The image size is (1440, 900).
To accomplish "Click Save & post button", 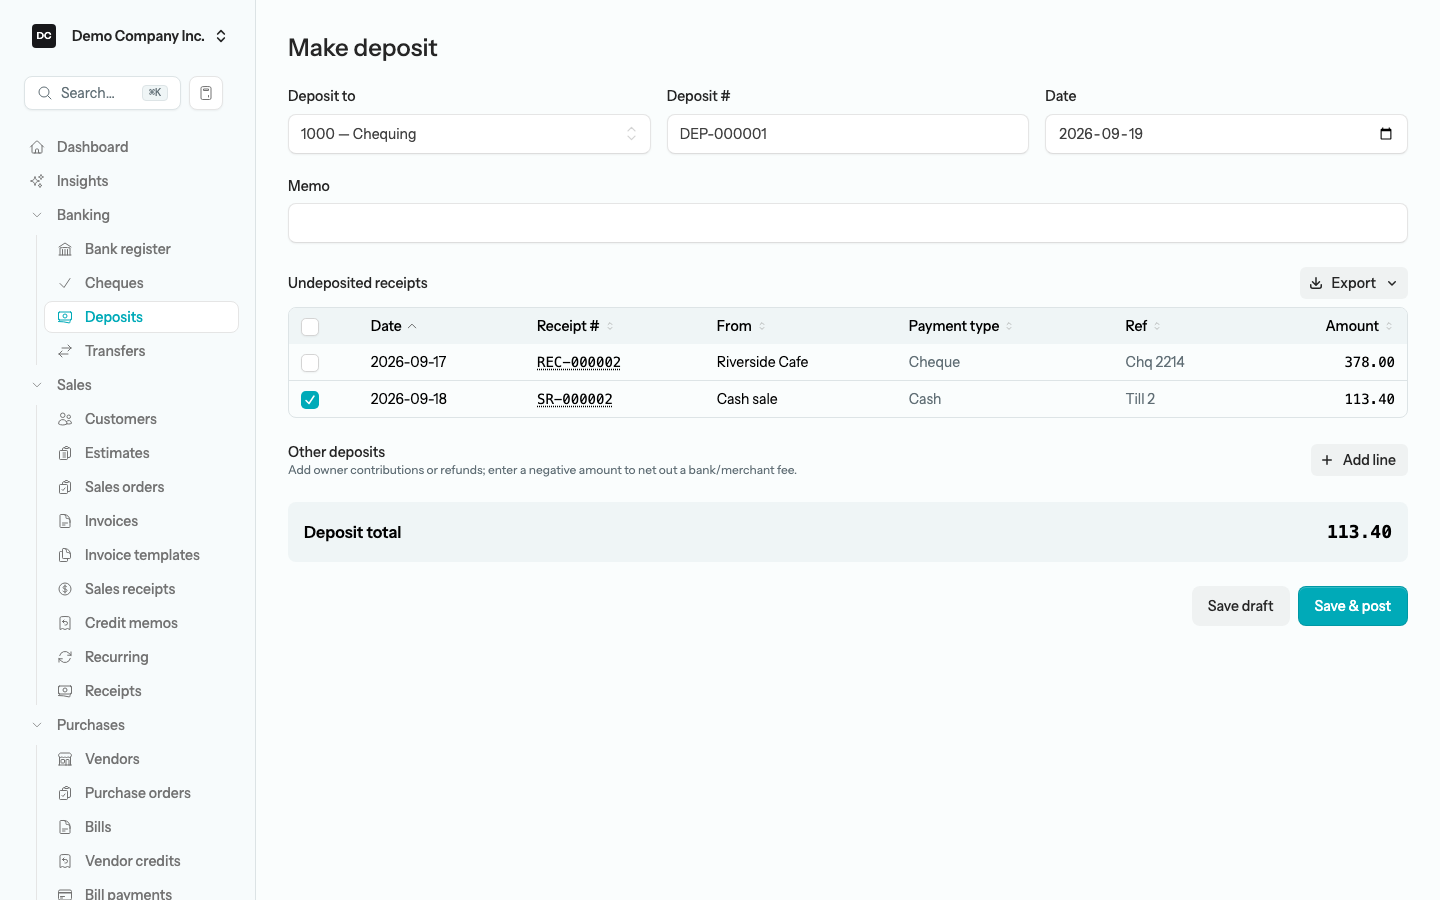I will pyautogui.click(x=1353, y=606).
